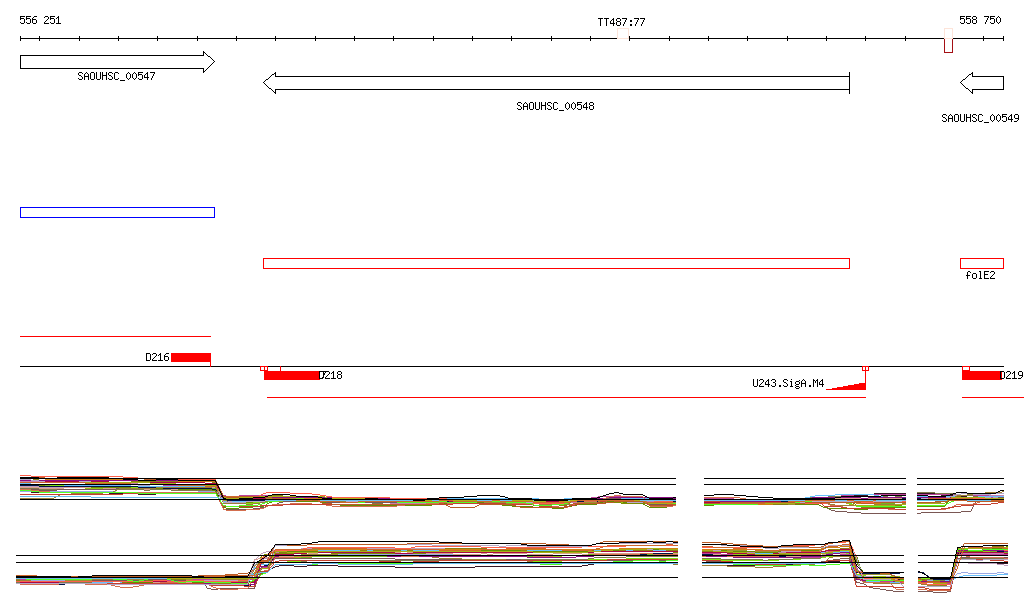The image size is (1024, 611).
Task: Click the folE2 red rectangle
Action: 982,264
